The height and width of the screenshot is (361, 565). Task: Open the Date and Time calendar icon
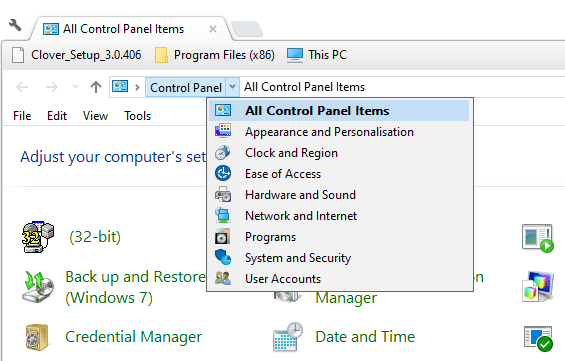click(288, 337)
